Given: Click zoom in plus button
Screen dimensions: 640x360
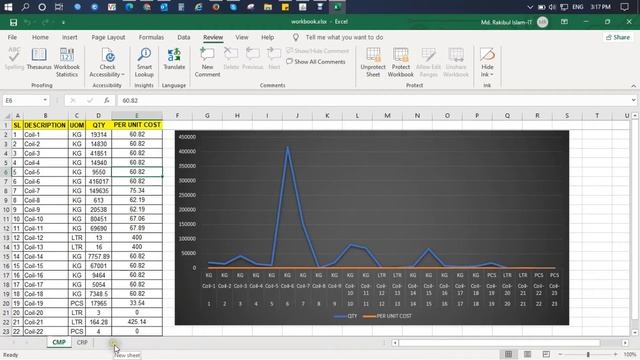Looking at the screenshot, I should (615, 354).
